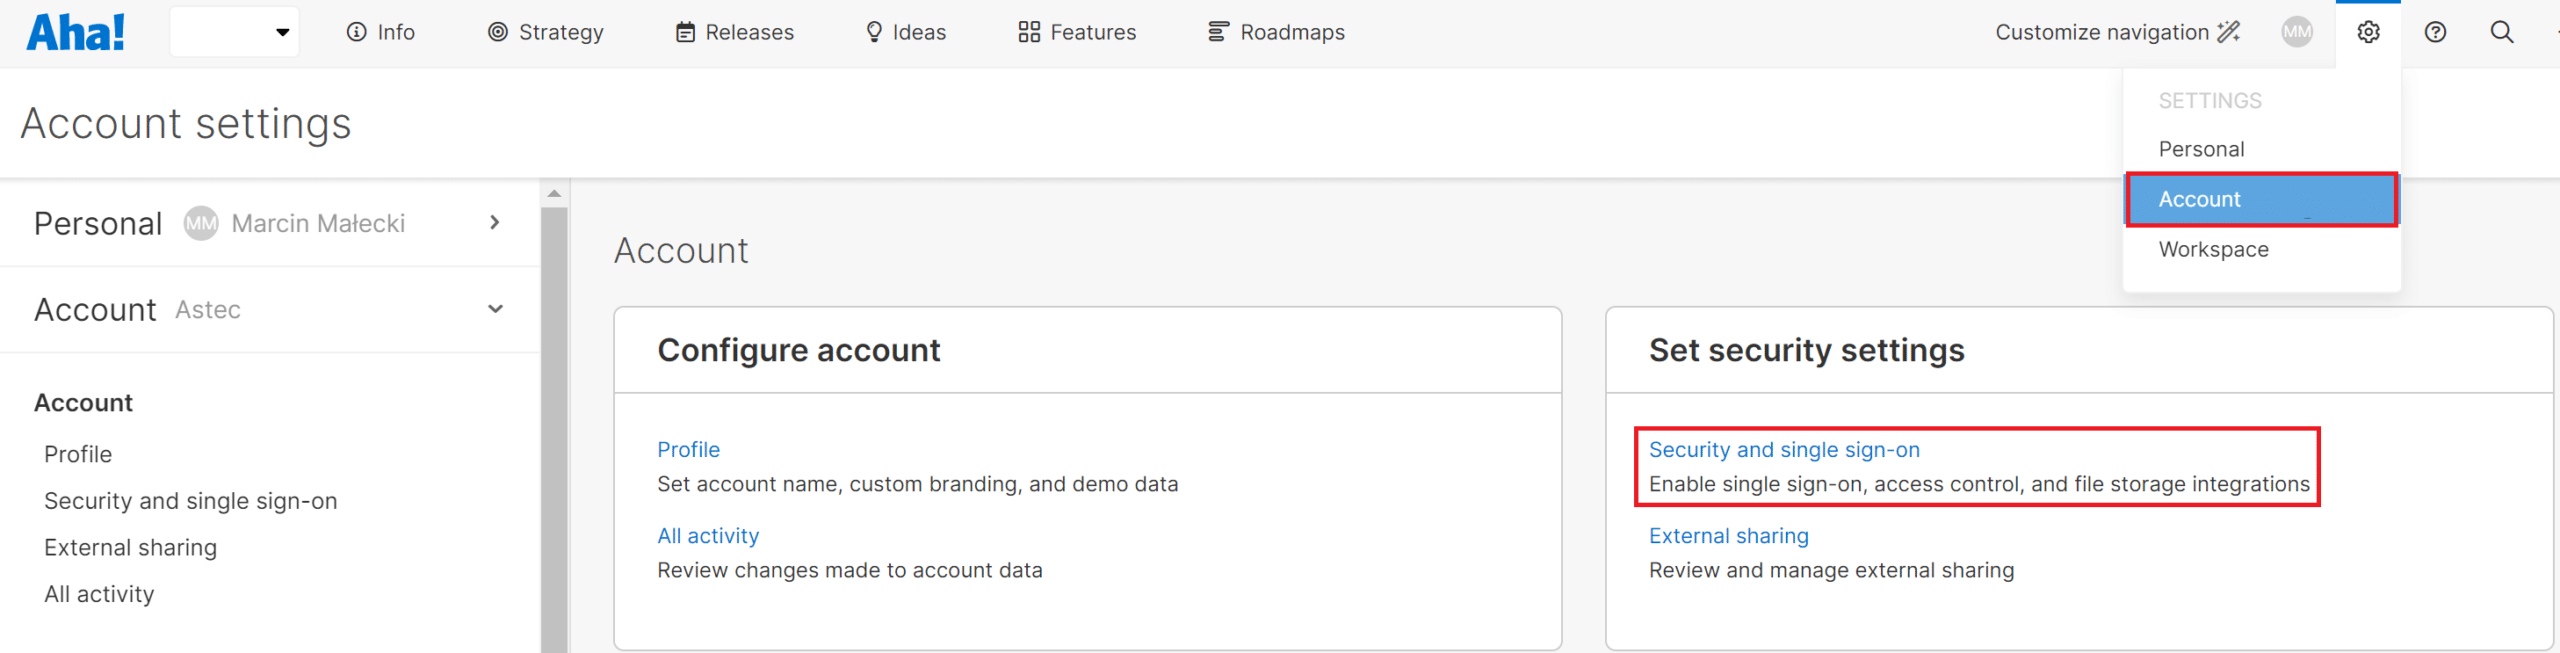Expand the Personal settings section chevron
Screen dimensions: 2560x653
click(495, 222)
